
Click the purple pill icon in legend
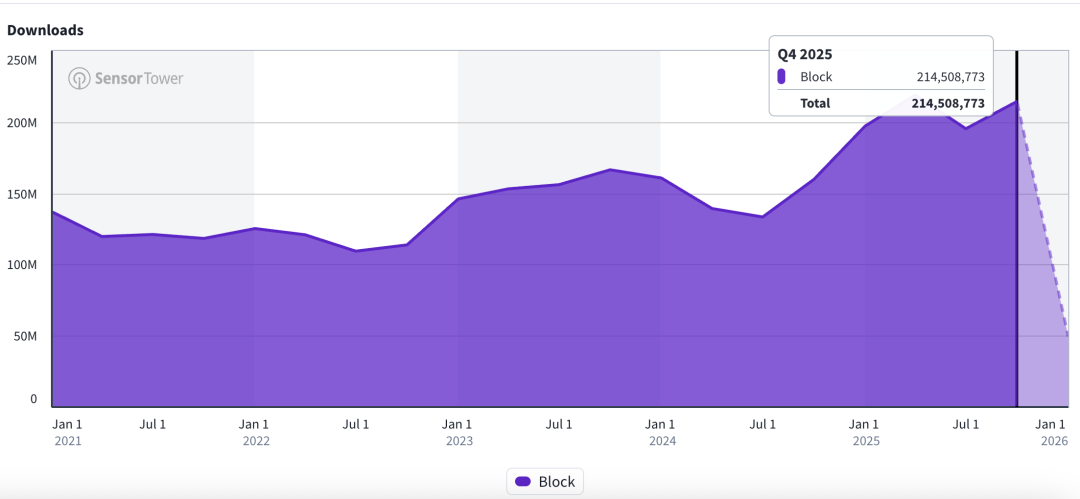(523, 482)
